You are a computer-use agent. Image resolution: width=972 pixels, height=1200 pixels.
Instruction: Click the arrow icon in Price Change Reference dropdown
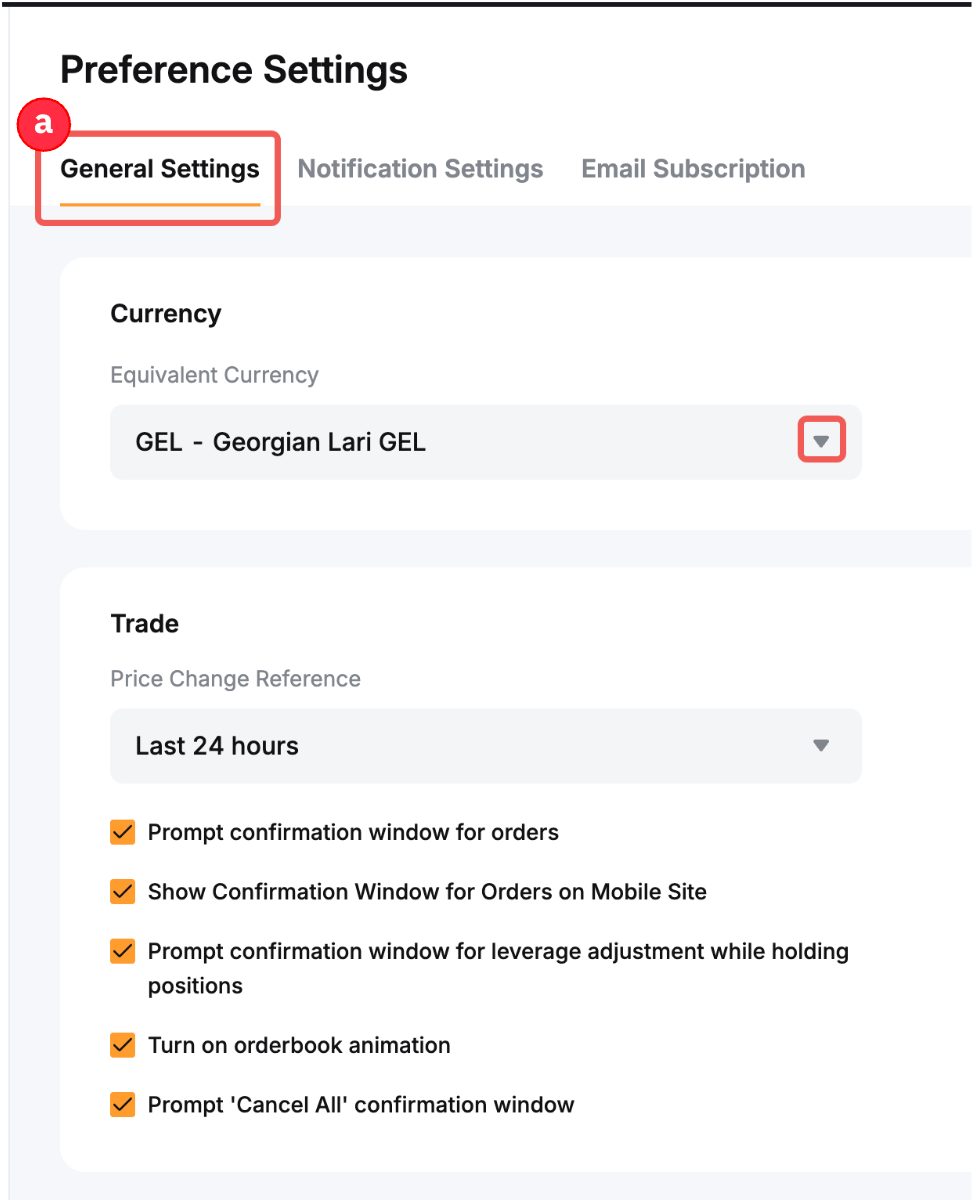click(821, 746)
